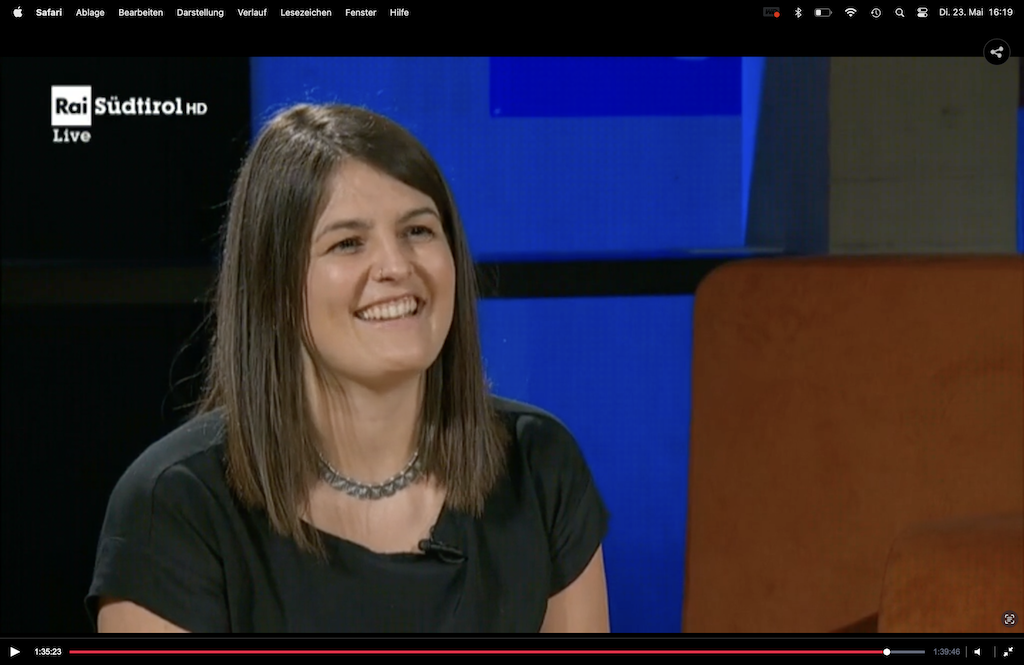Image resolution: width=1024 pixels, height=665 pixels.
Task: Open the Darstellung menu
Action: point(200,12)
